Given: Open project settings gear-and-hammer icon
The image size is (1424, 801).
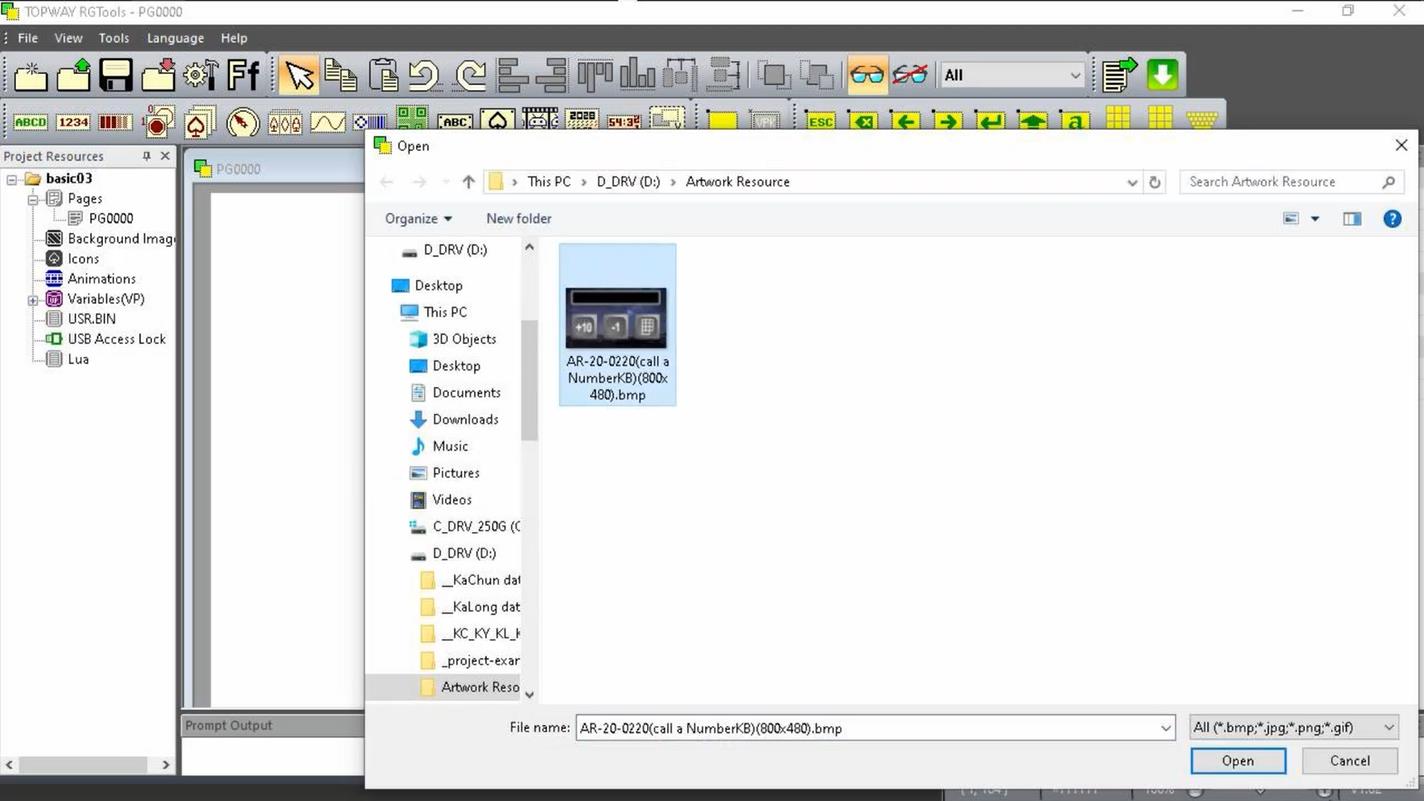Looking at the screenshot, I should pyautogui.click(x=200, y=75).
